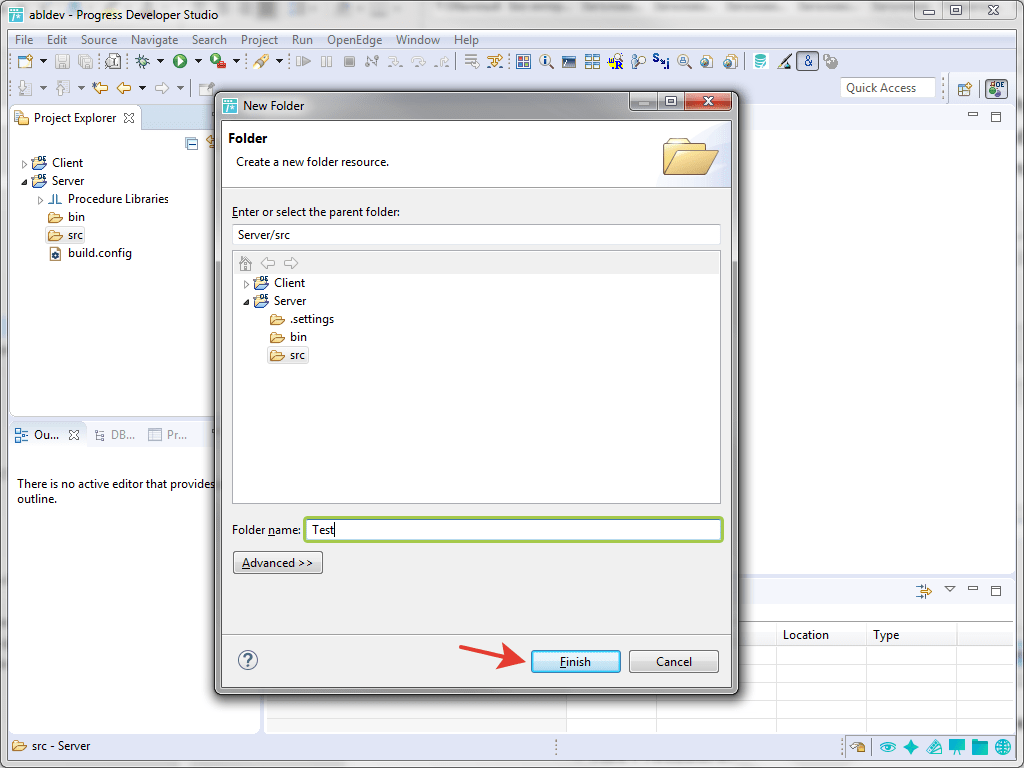Click the yellow R toolbar icon
Screen dimensions: 1024x768
point(615,62)
